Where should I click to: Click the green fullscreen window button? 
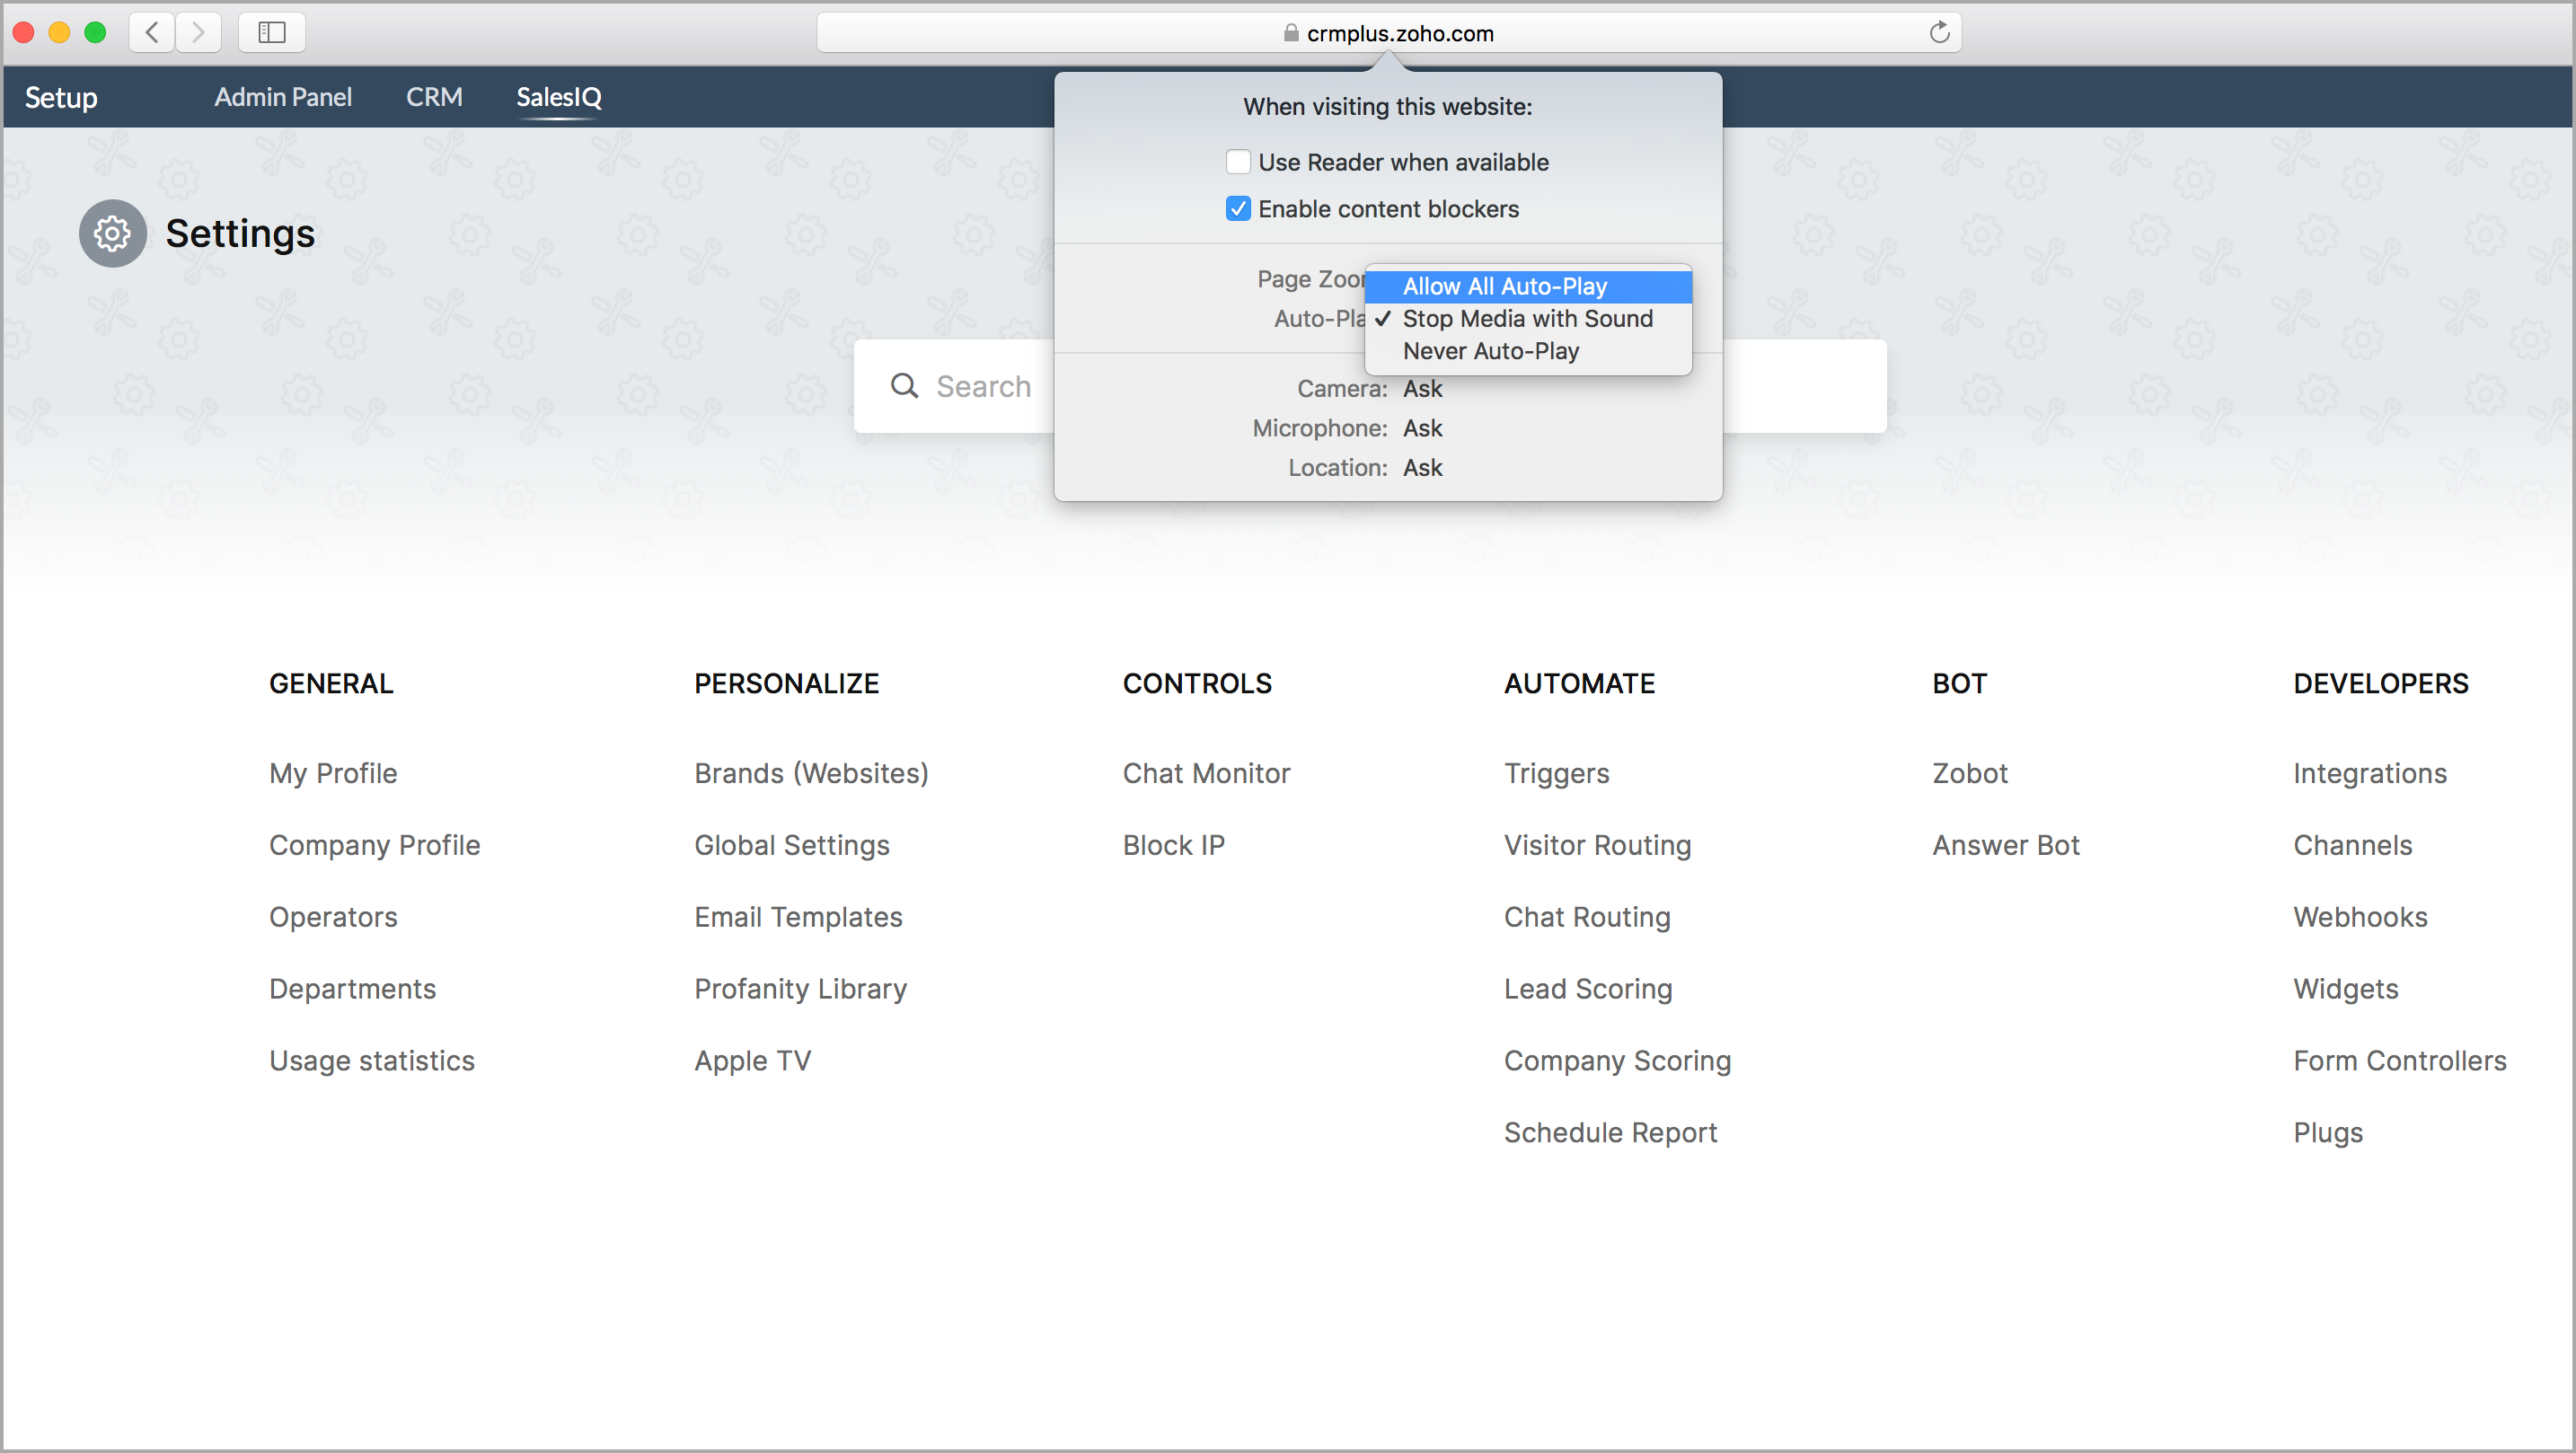95,32
